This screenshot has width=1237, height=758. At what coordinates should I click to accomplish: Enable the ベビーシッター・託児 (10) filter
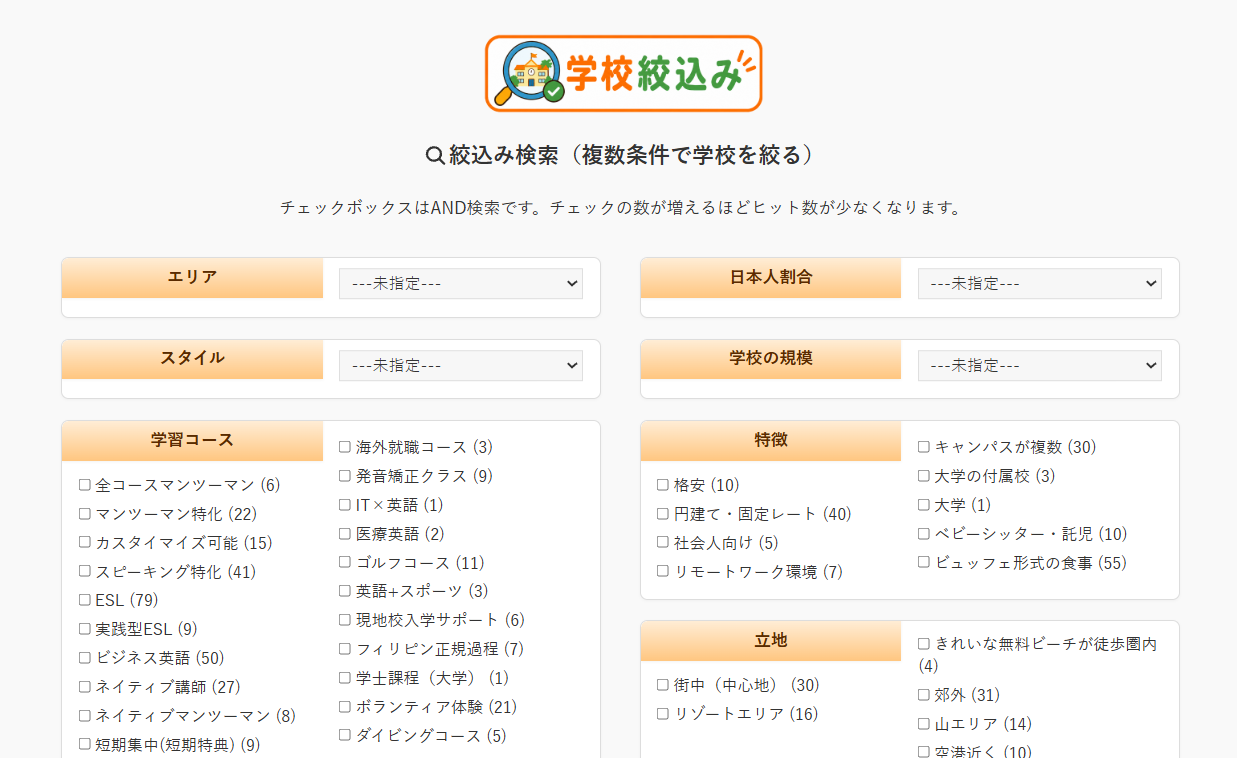pos(924,534)
